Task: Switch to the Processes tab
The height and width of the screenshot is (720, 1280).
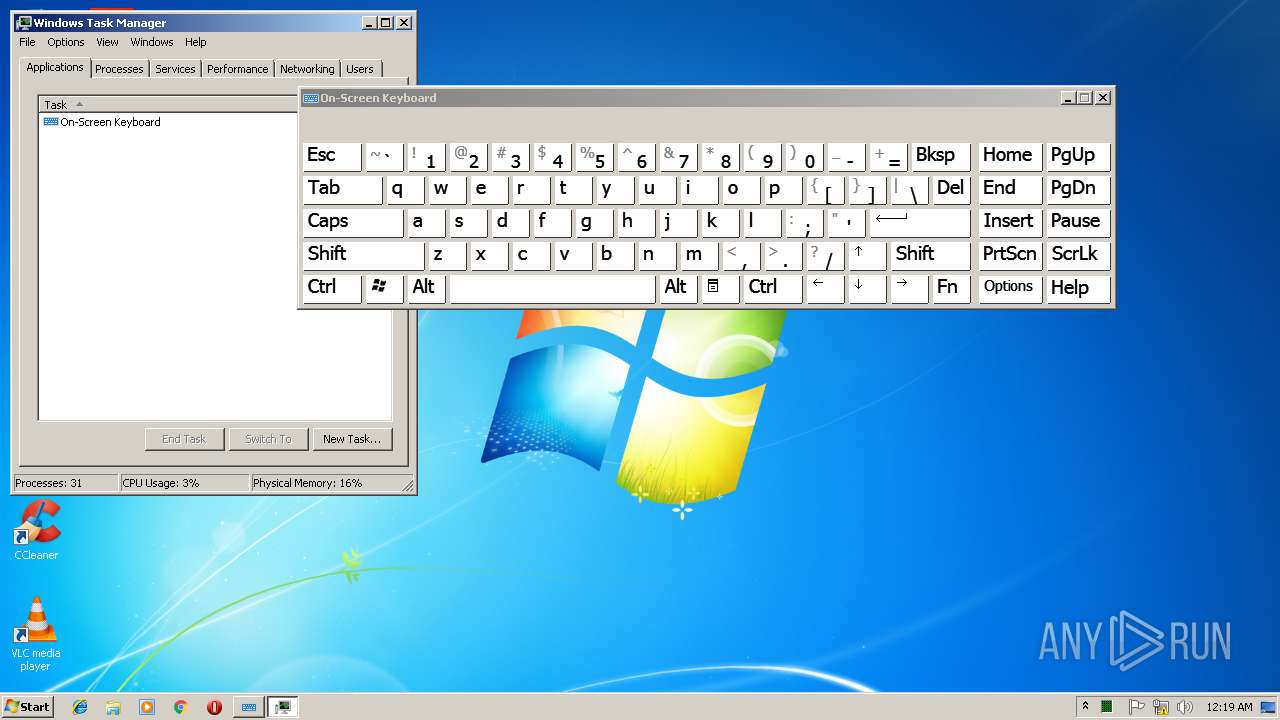Action: pos(119,69)
